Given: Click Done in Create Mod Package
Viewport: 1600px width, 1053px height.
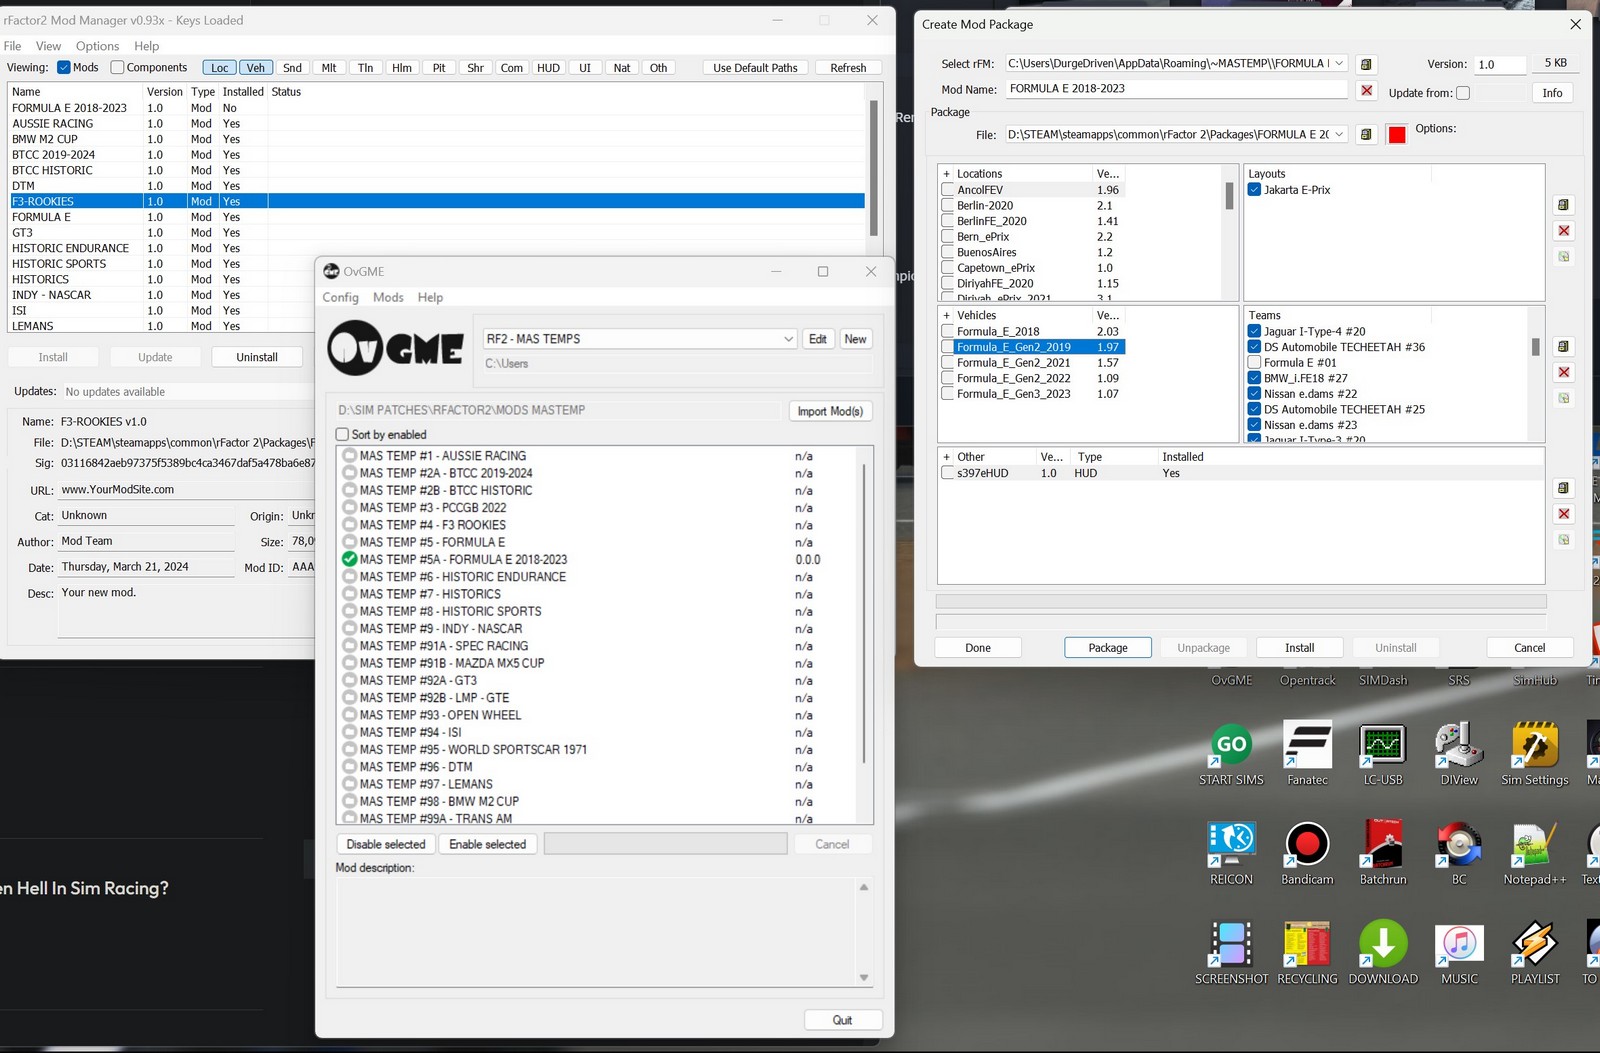Looking at the screenshot, I should tap(977, 648).
